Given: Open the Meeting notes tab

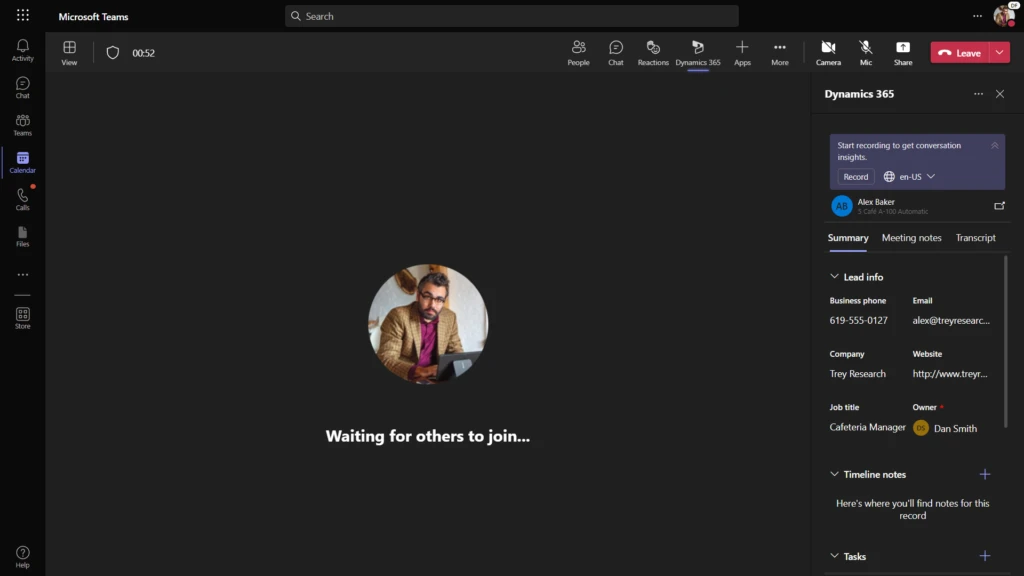Looking at the screenshot, I should (x=911, y=238).
